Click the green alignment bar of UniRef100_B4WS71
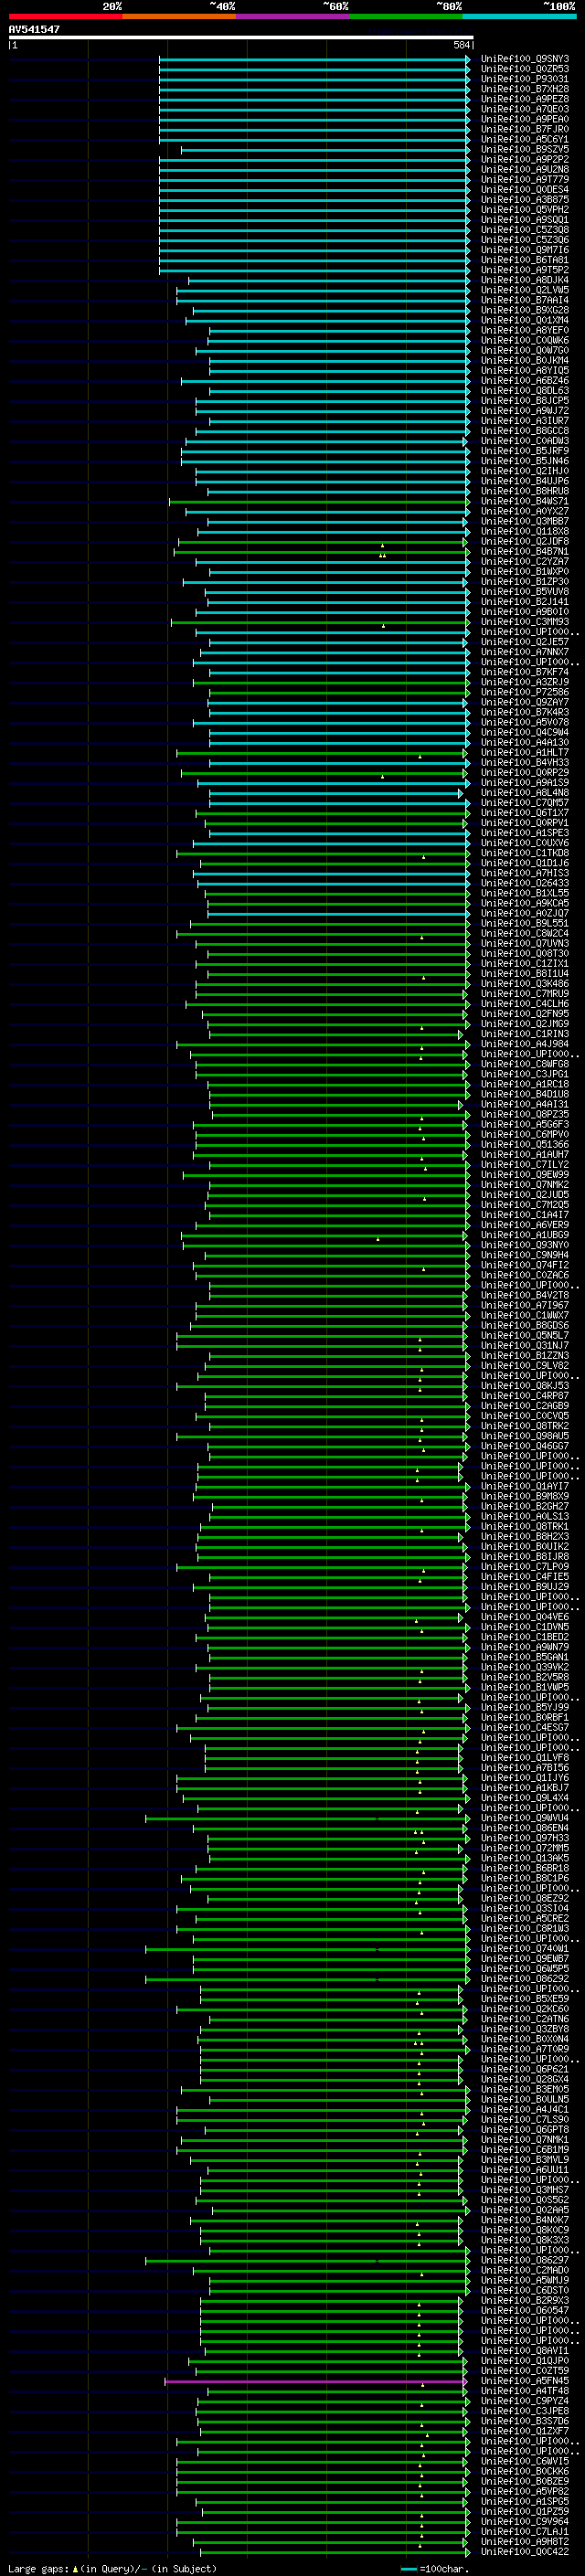 (x=319, y=501)
